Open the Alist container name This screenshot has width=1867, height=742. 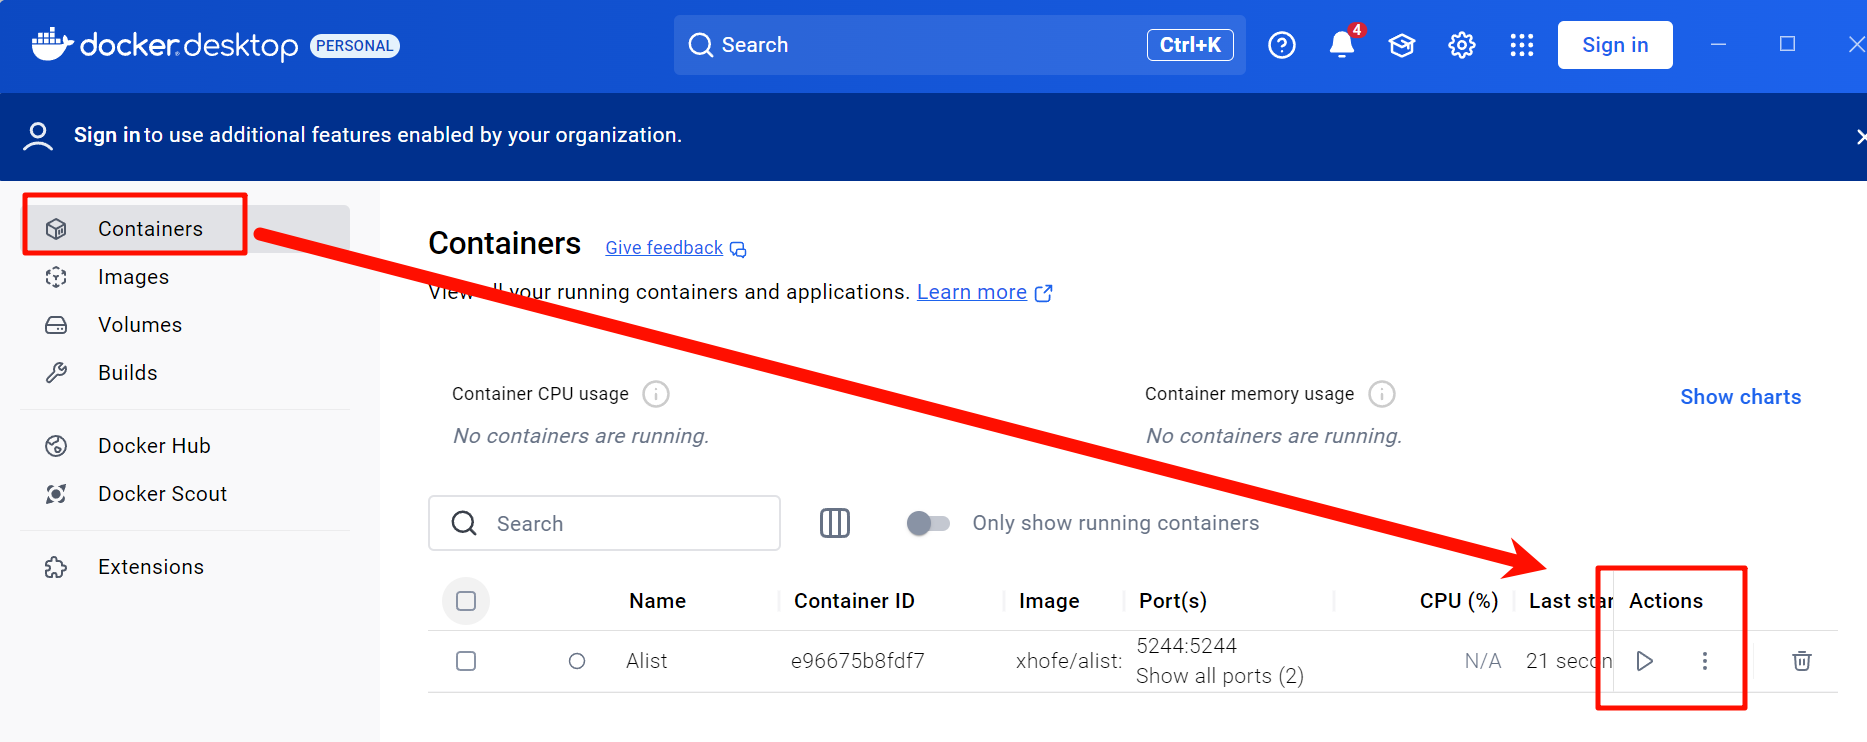pyautogui.click(x=647, y=661)
